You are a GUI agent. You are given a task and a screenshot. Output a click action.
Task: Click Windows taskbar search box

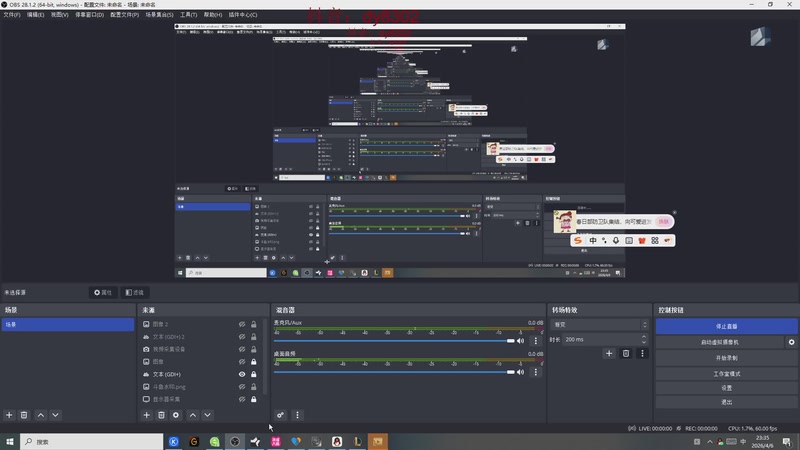coord(92,441)
